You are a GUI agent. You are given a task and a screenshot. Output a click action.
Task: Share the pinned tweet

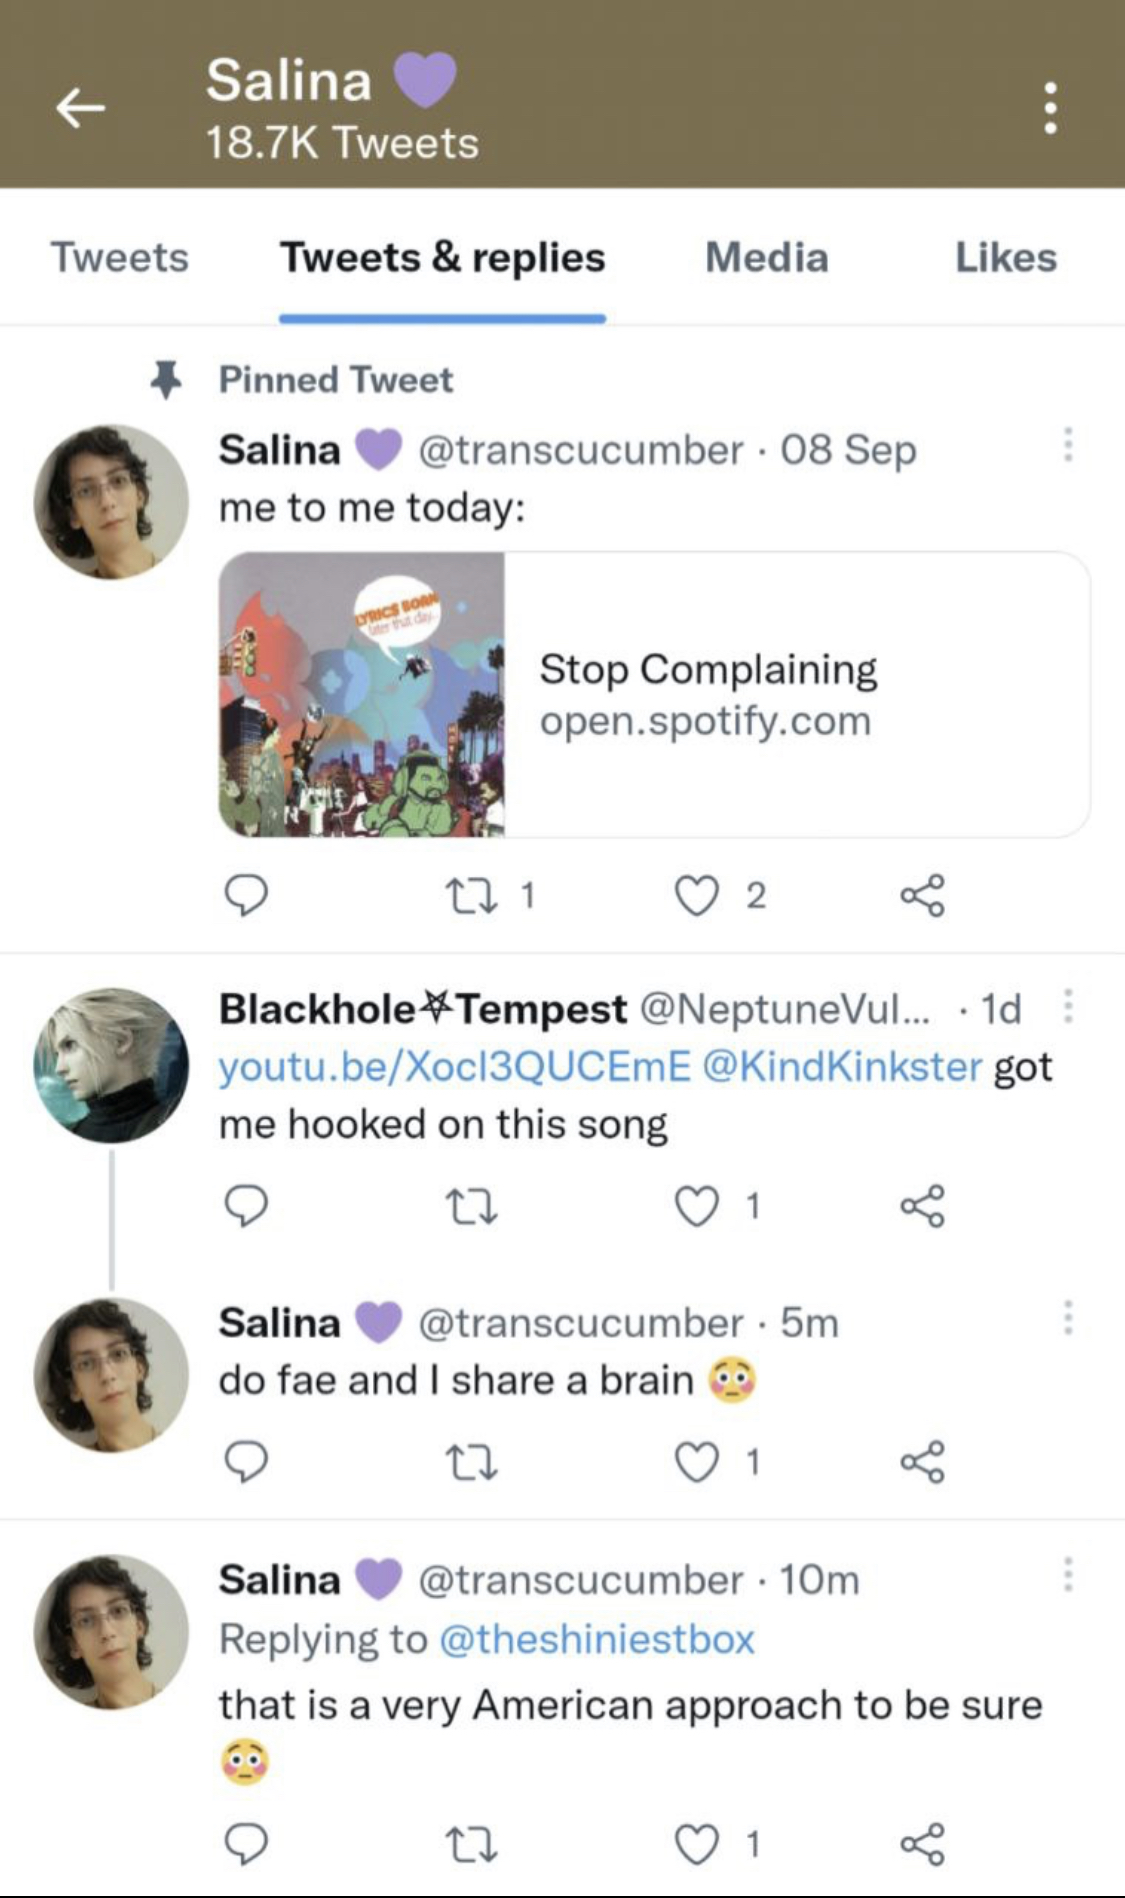(922, 895)
